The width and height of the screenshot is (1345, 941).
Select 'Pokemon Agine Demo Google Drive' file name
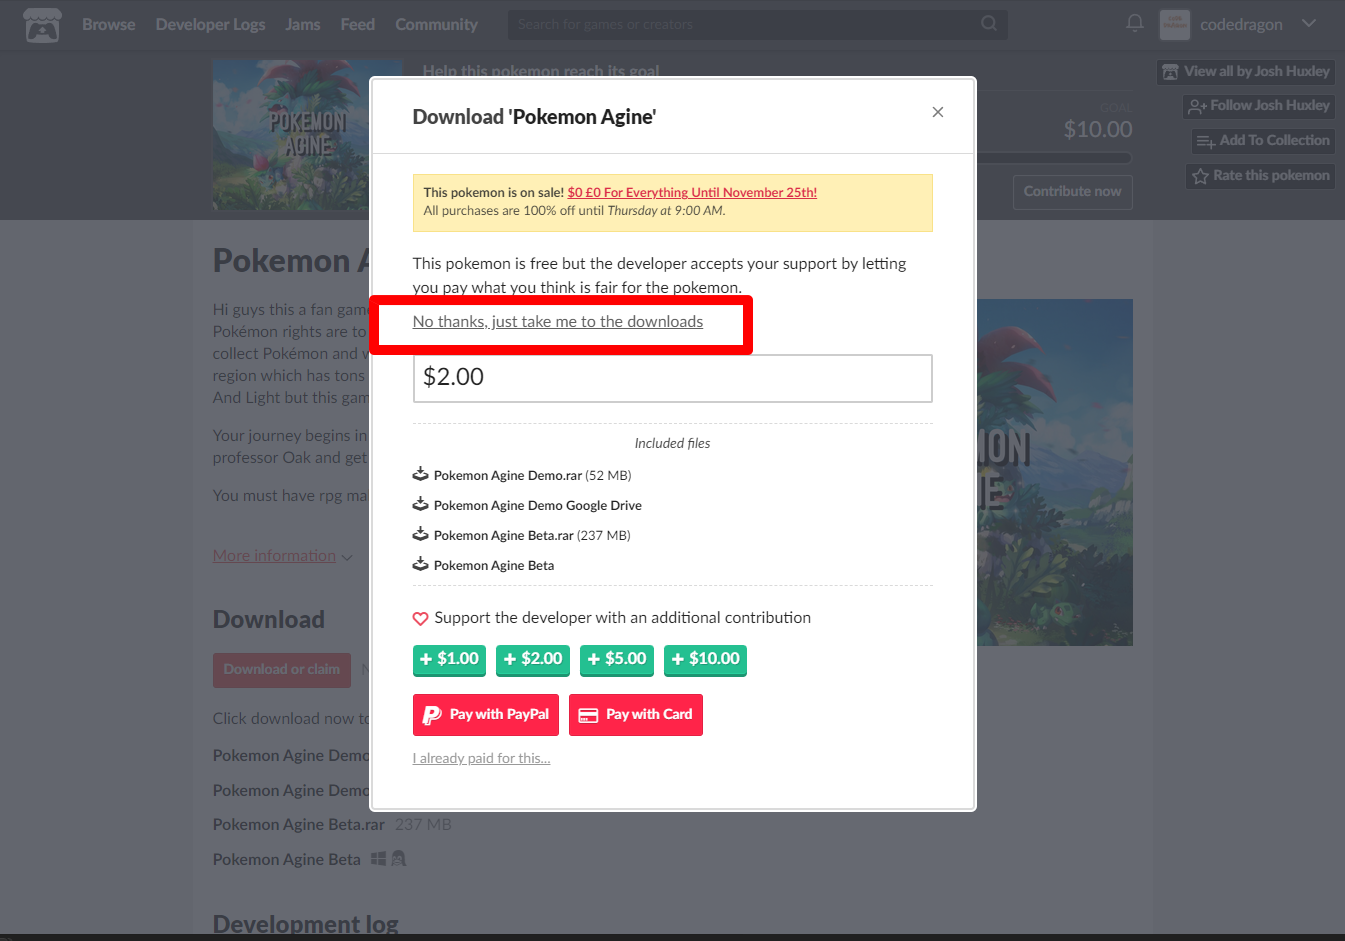(x=538, y=505)
